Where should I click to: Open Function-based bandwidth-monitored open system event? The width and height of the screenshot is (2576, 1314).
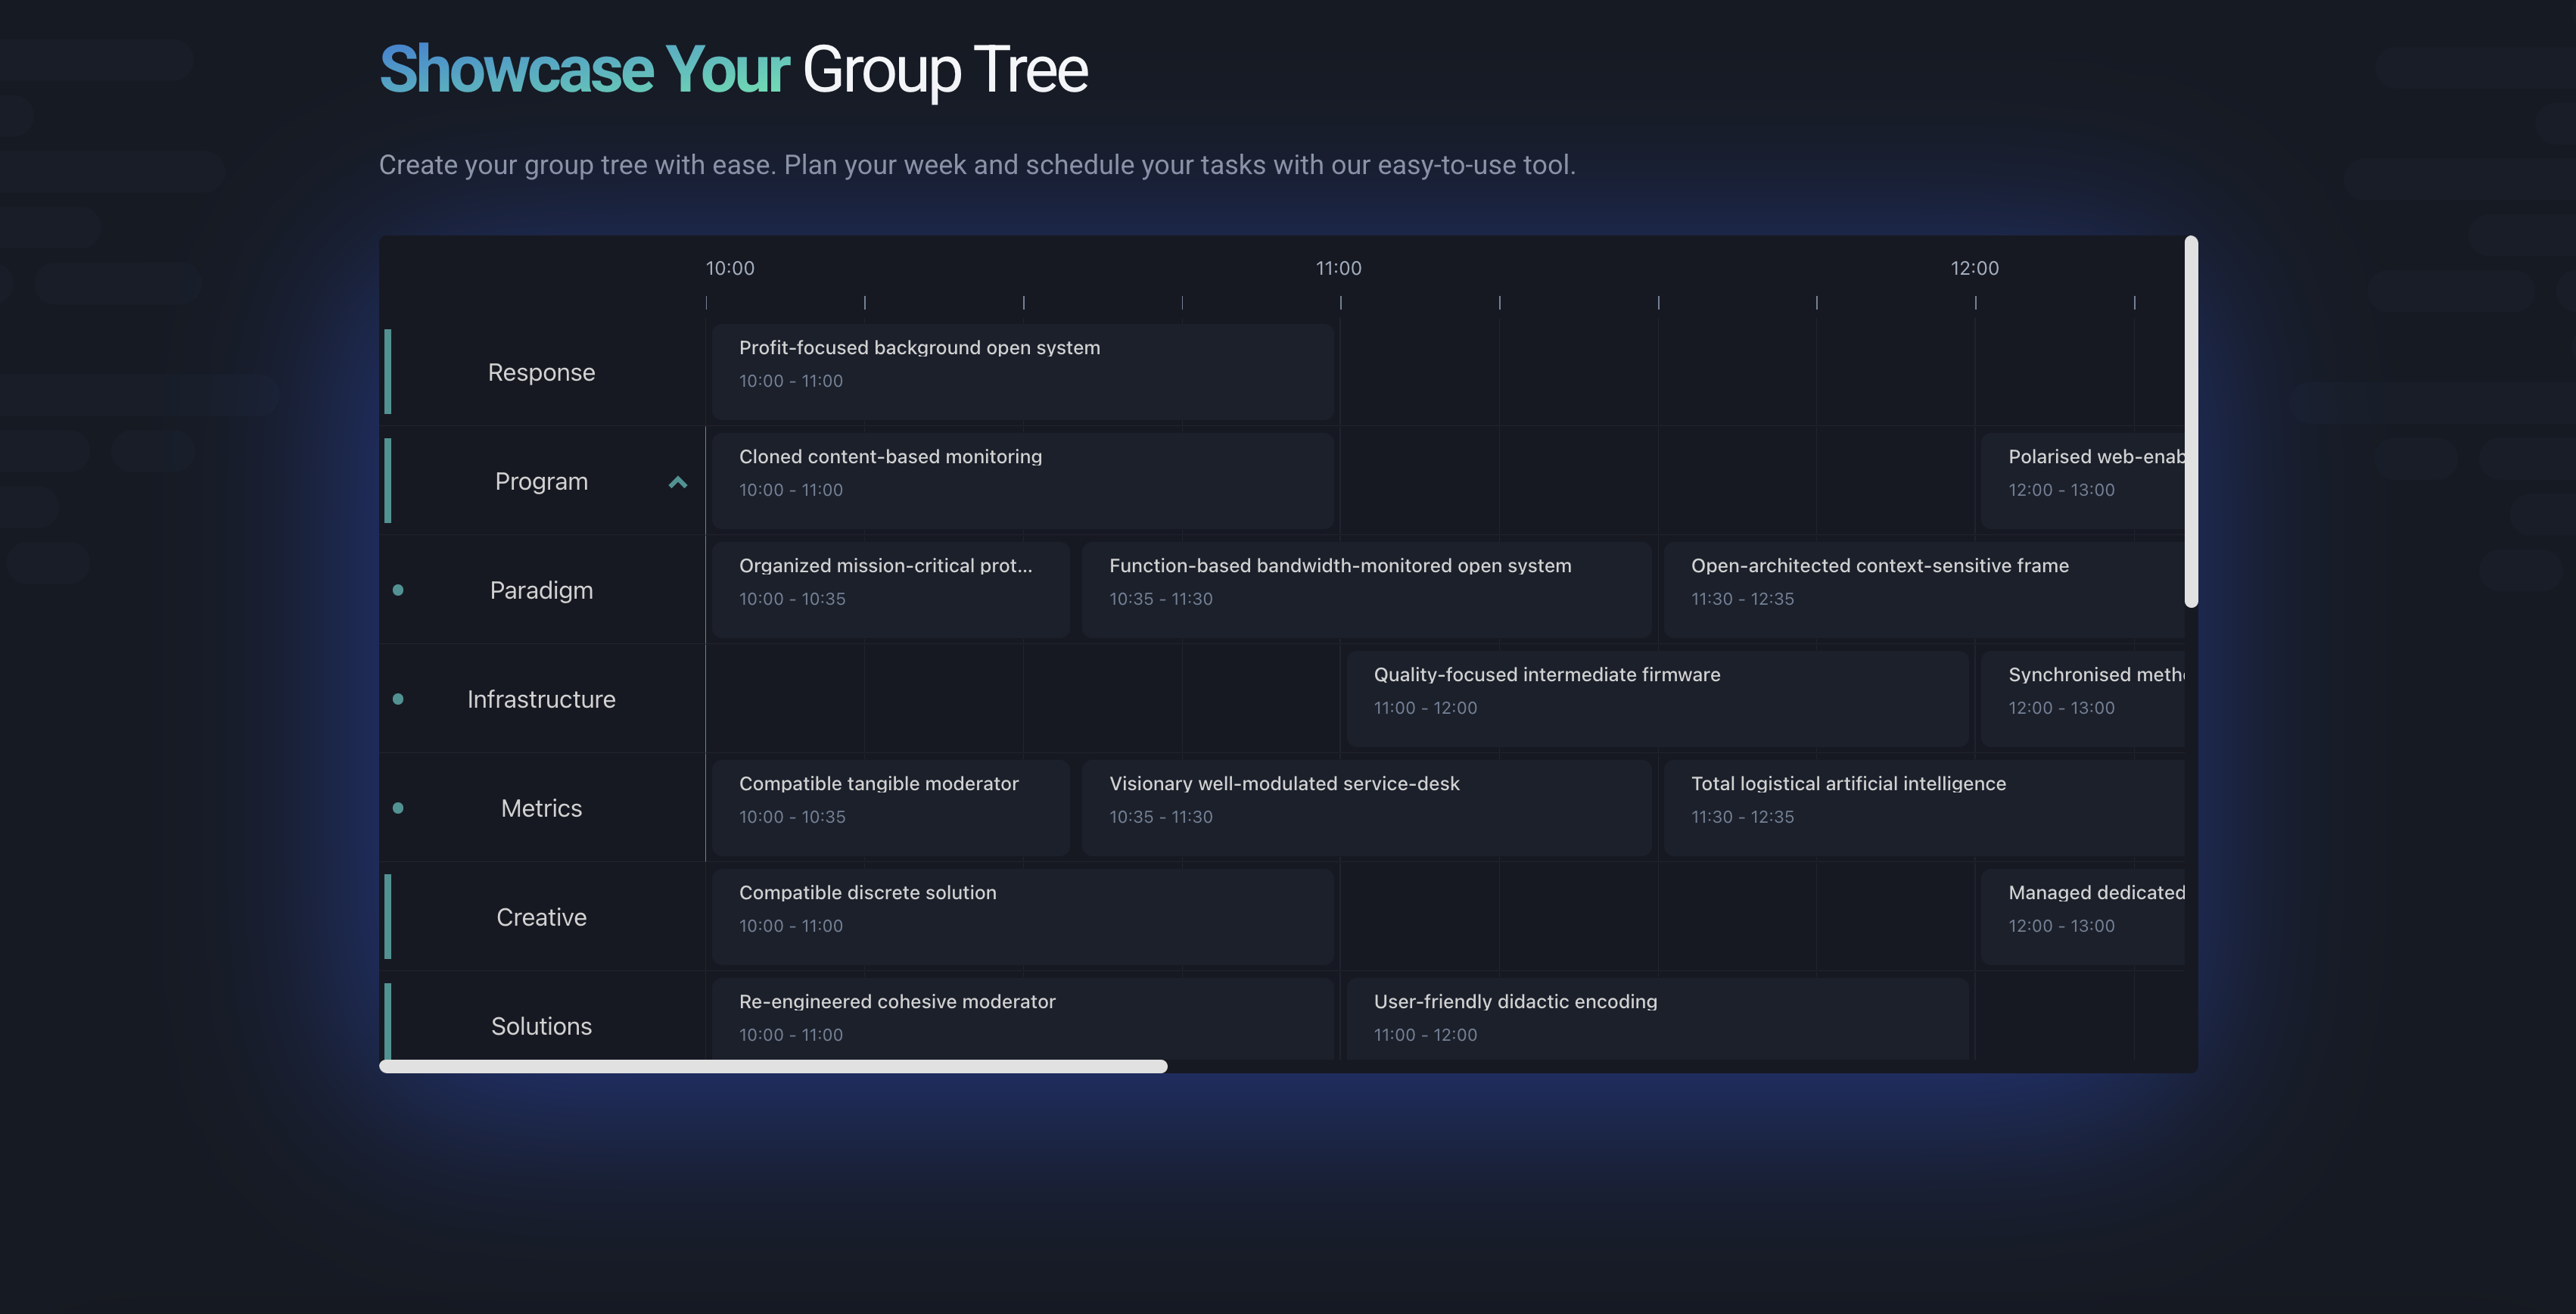click(1365, 589)
